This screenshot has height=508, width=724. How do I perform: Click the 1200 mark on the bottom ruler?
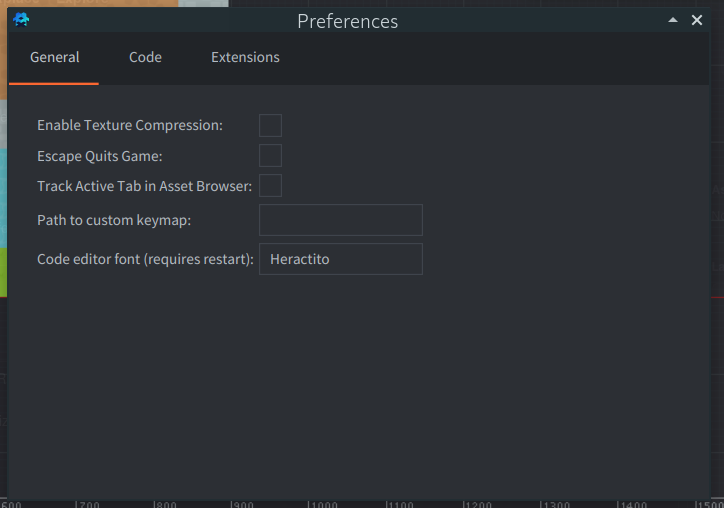point(477,504)
